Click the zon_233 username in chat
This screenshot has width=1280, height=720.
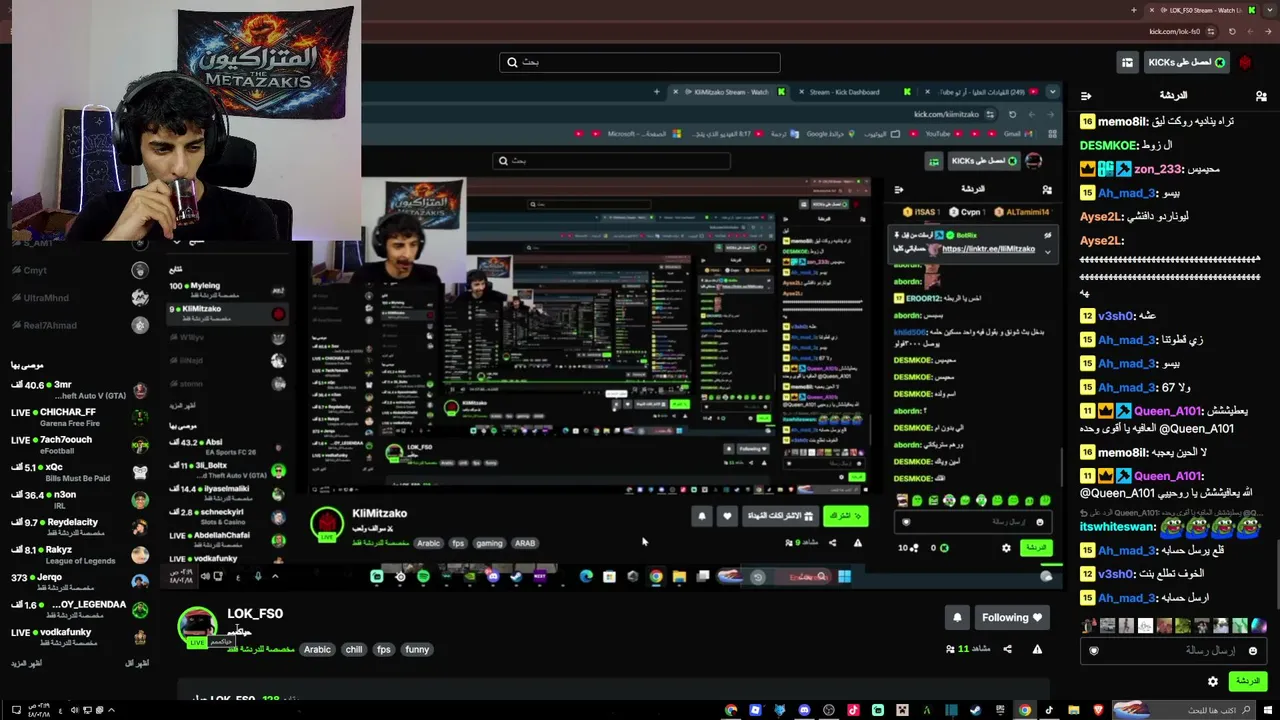[x=1158, y=169]
